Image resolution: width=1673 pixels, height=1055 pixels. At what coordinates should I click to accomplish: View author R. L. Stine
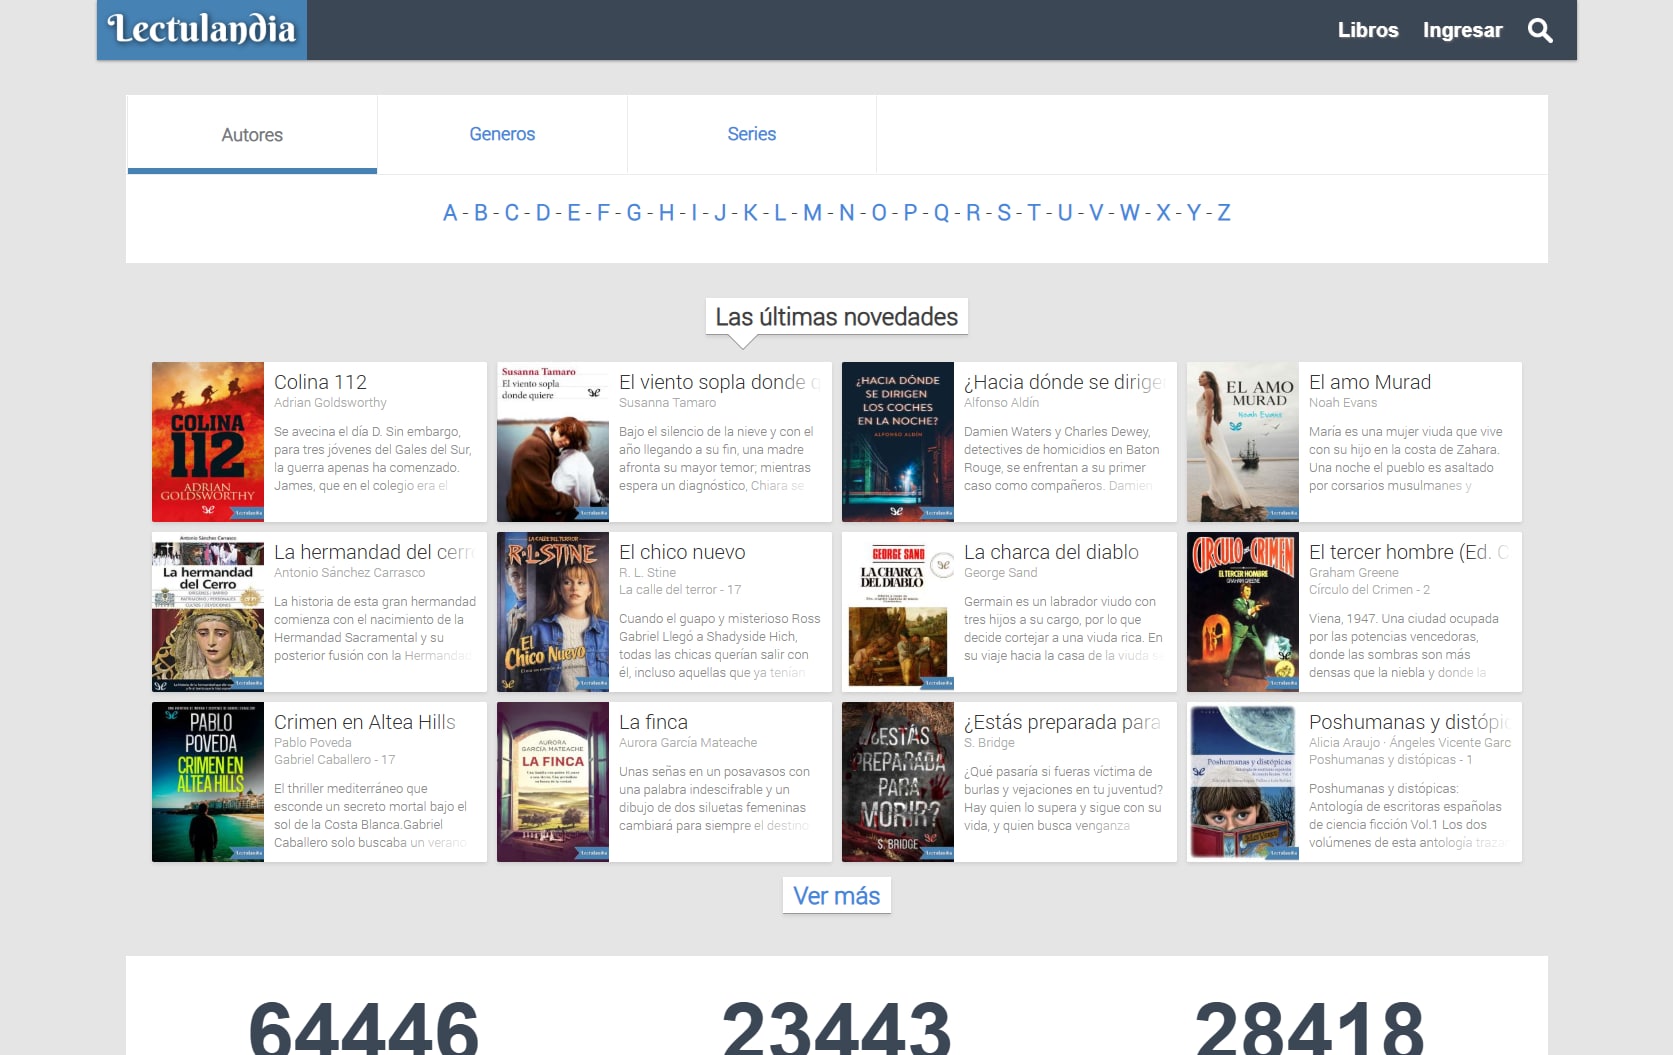coord(647,572)
